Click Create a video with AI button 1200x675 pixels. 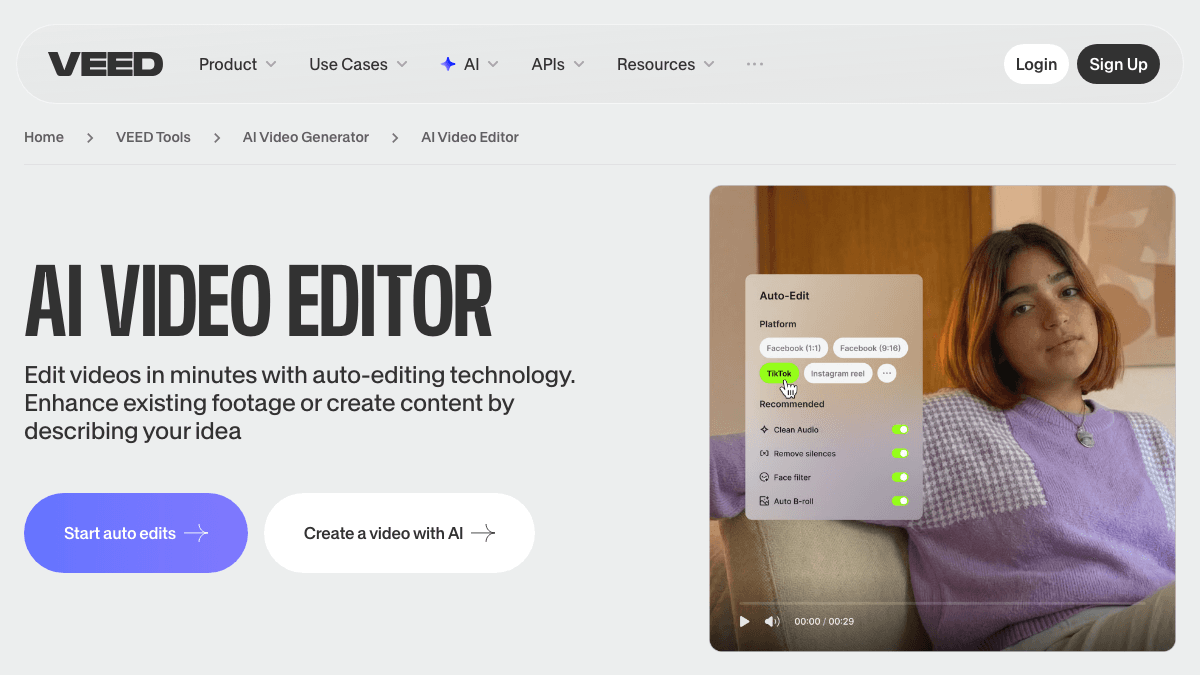(x=399, y=533)
